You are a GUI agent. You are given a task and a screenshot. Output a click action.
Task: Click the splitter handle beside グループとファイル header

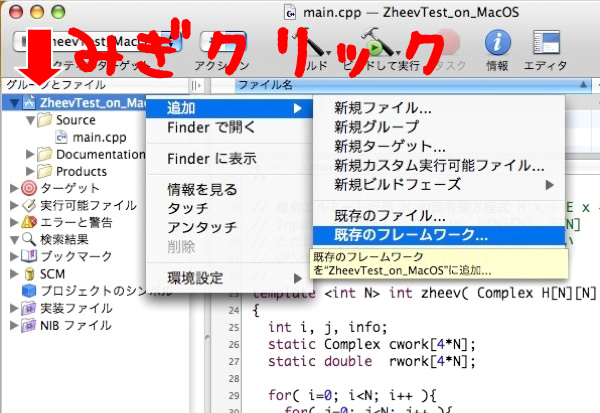(x=196, y=85)
